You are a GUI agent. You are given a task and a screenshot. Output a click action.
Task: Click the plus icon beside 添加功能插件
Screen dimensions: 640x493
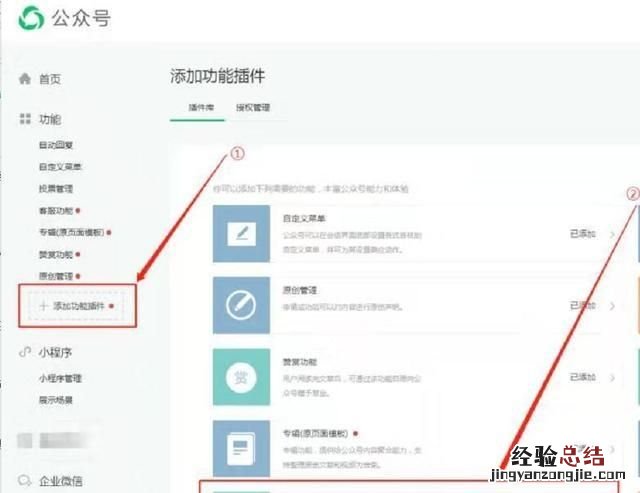click(44, 306)
